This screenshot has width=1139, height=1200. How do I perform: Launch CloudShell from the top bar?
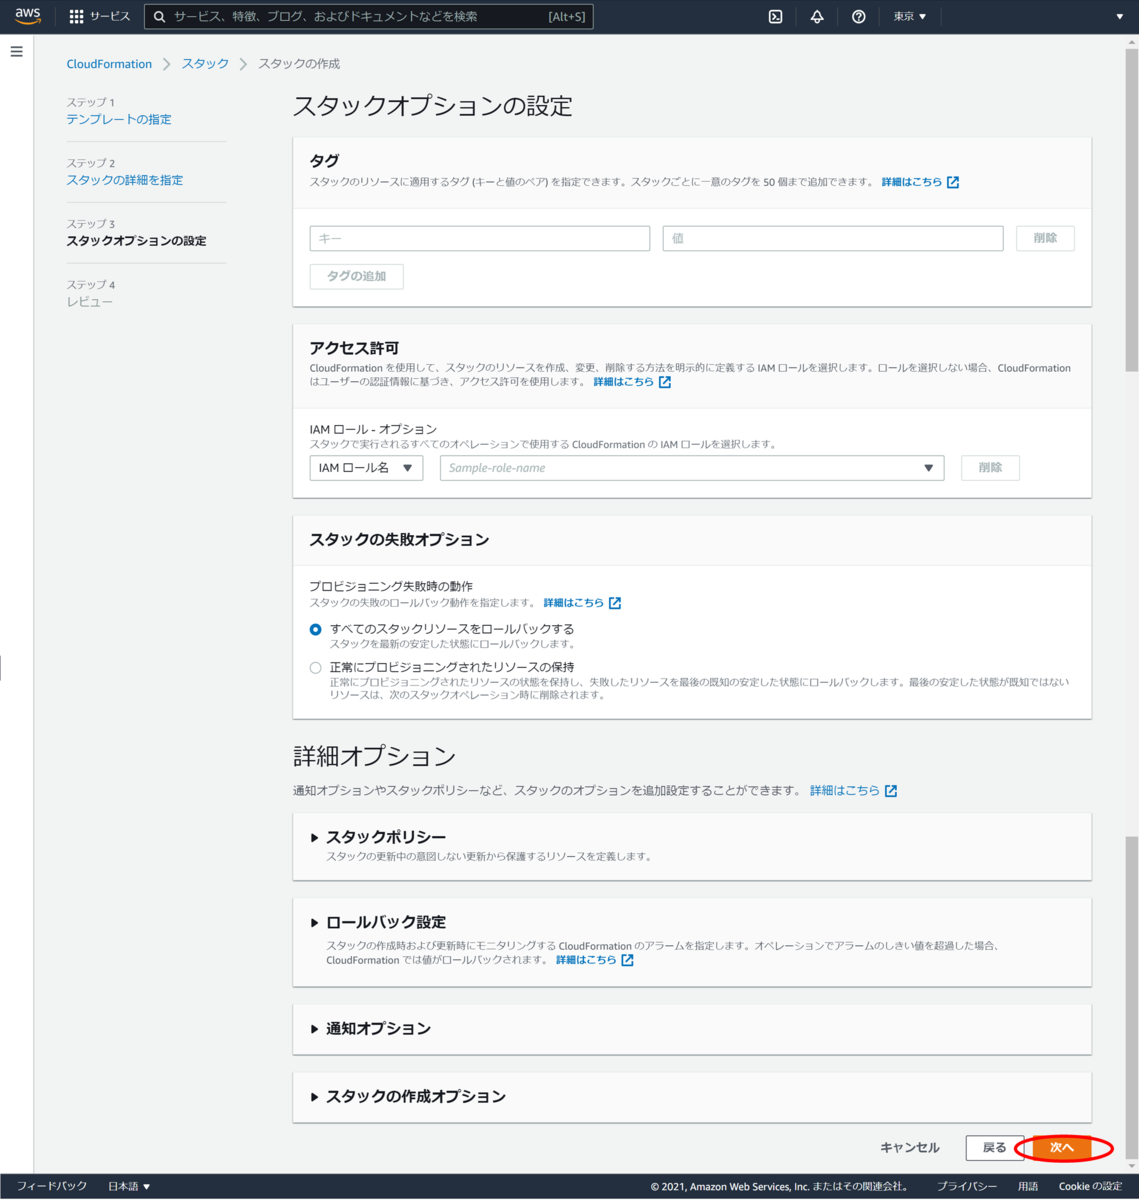[x=775, y=17]
